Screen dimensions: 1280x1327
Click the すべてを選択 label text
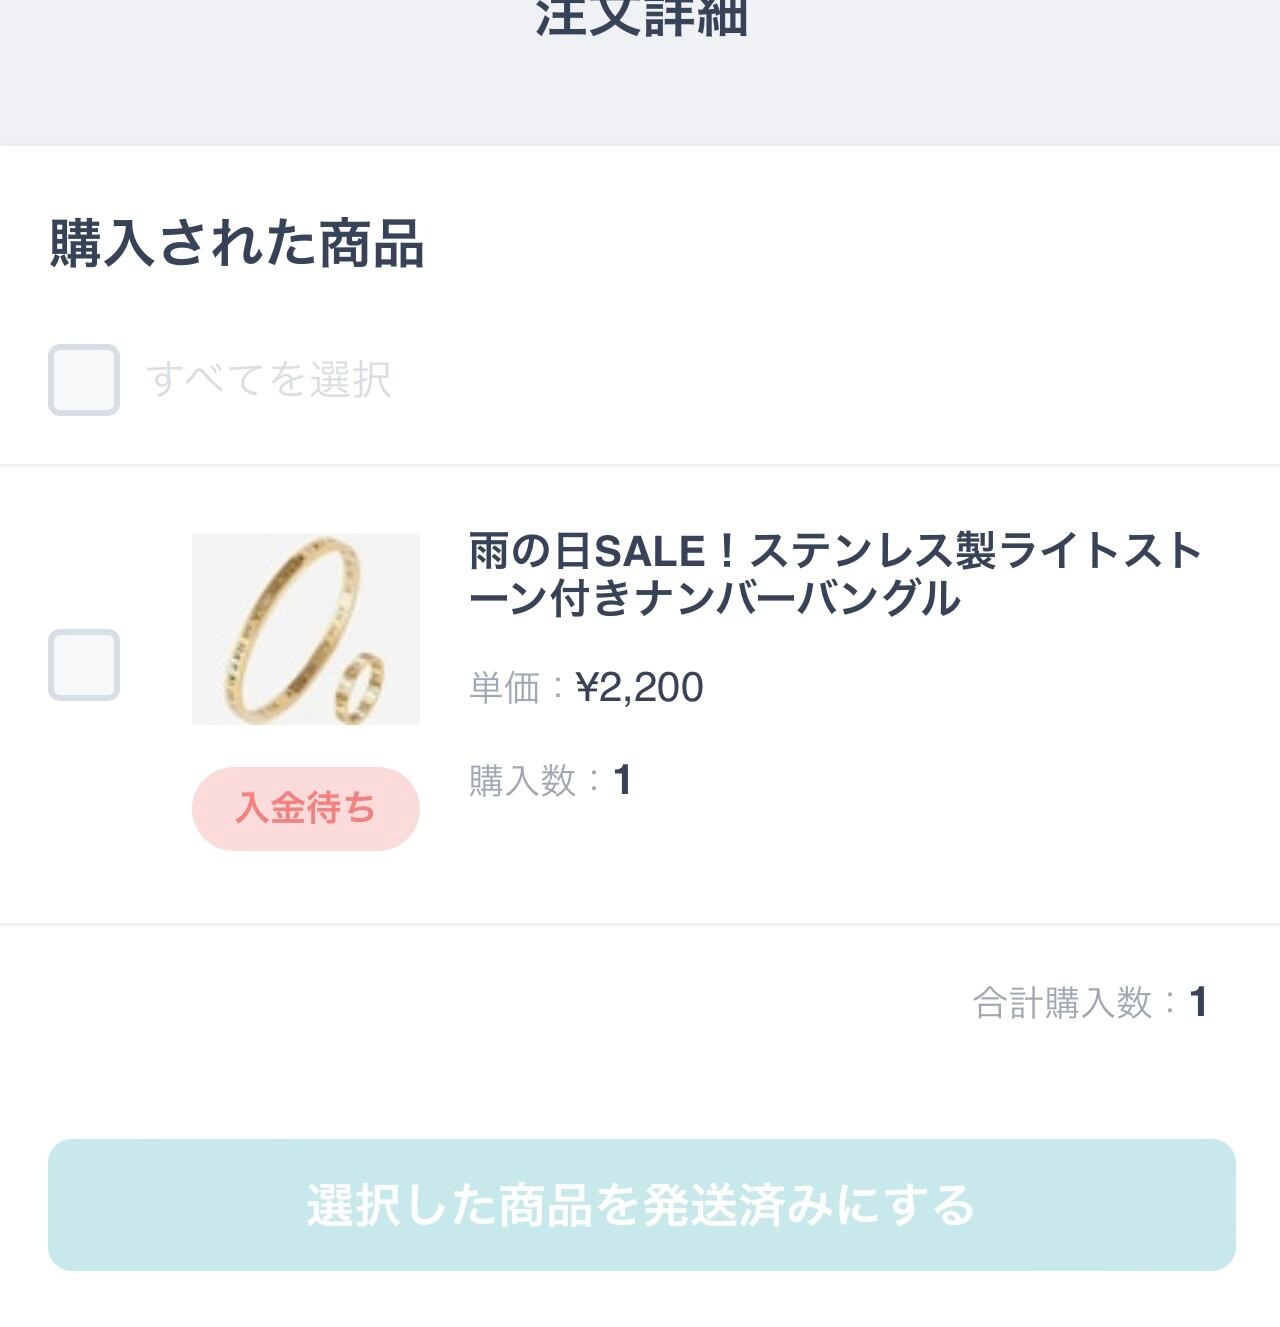pos(269,380)
